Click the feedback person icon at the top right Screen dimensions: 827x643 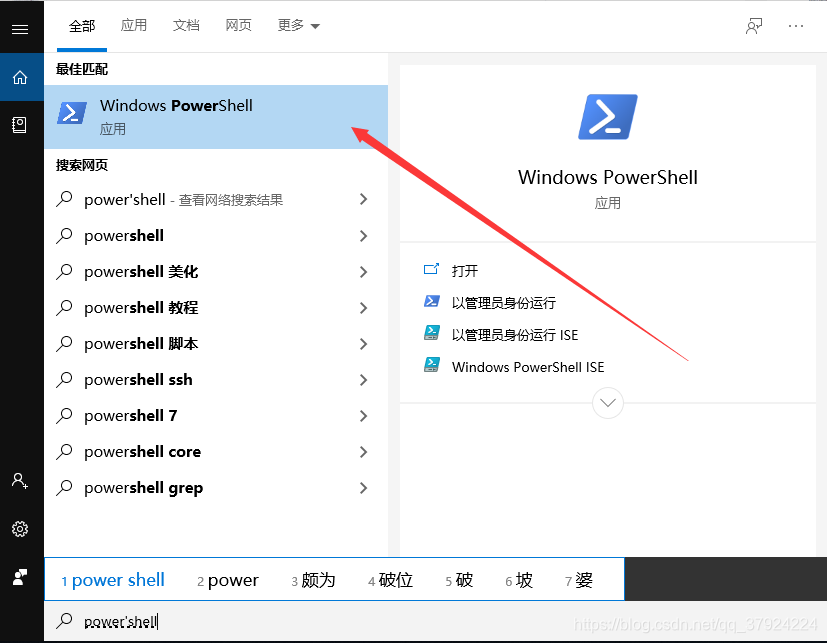[754, 26]
